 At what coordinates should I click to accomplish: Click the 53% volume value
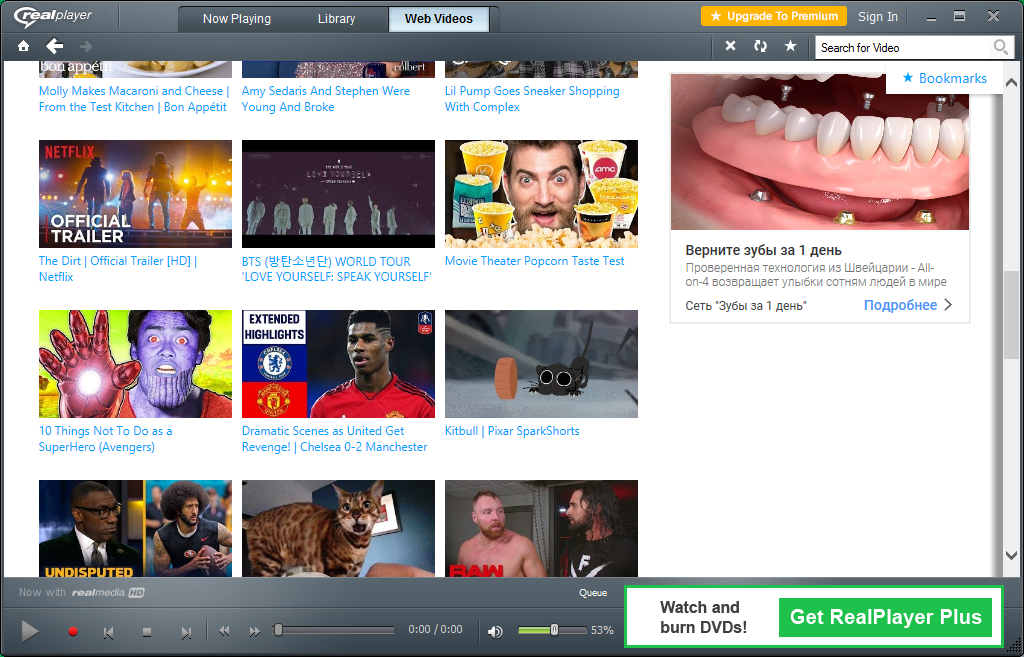pos(602,630)
